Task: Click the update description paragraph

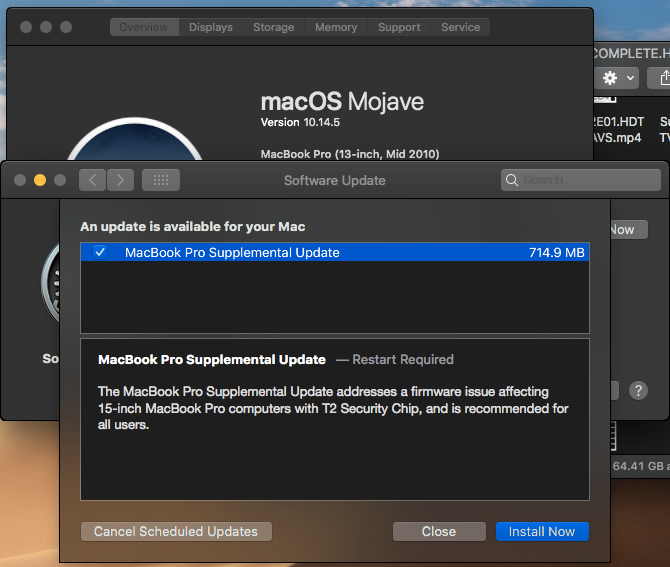Action: pyautogui.click(x=333, y=408)
